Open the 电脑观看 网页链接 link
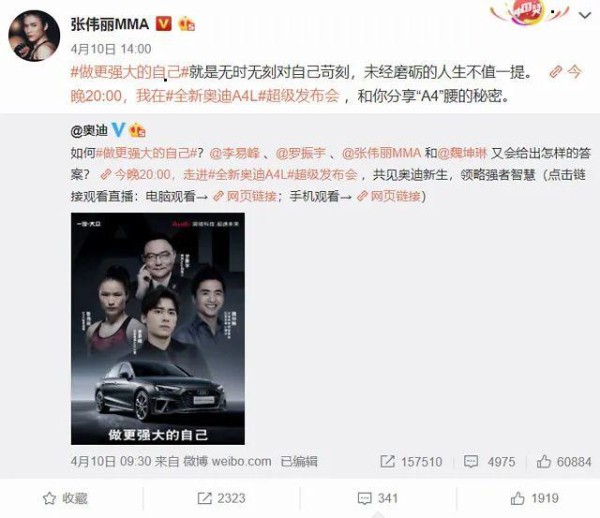The image size is (600, 518). click(x=245, y=197)
